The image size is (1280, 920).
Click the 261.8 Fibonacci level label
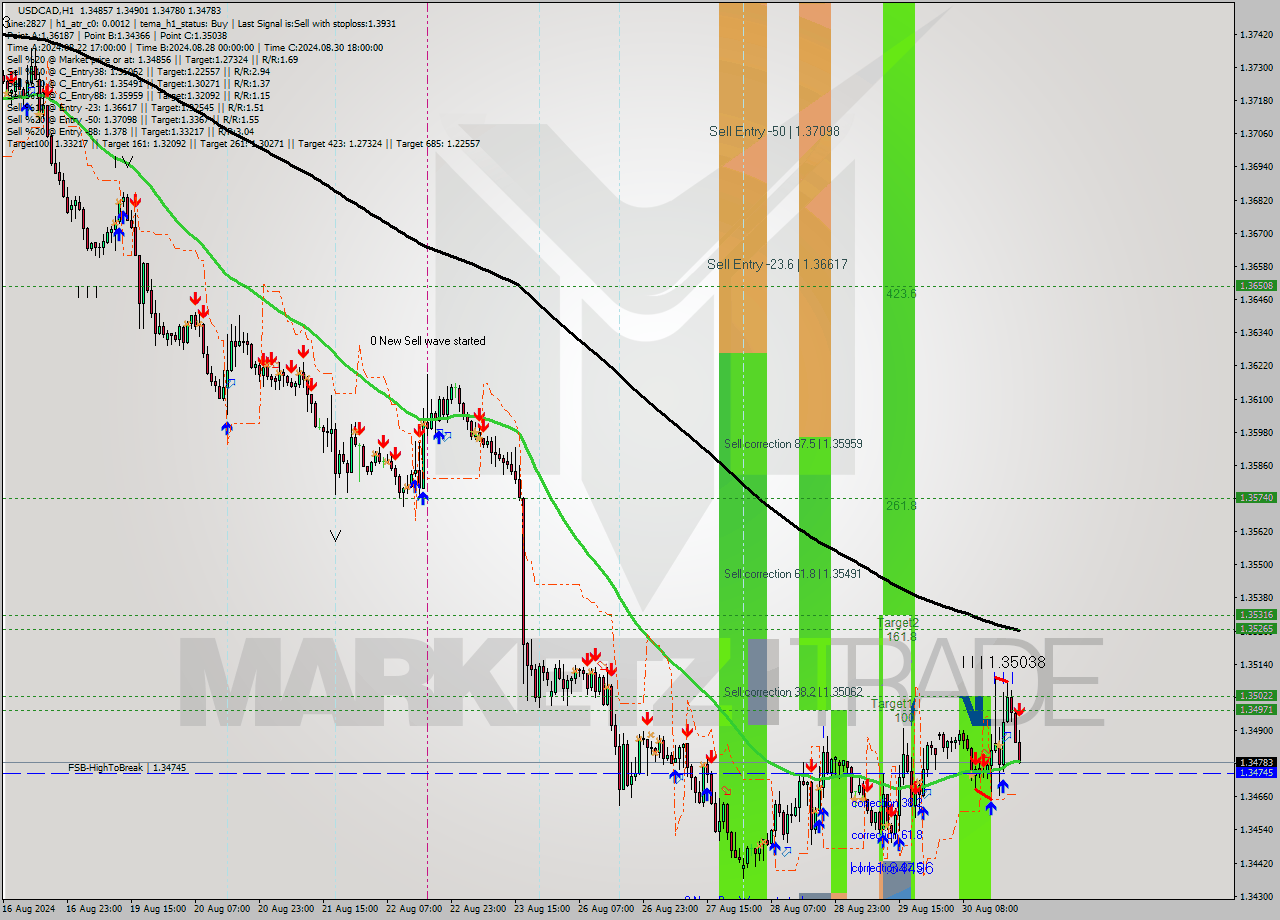click(900, 506)
